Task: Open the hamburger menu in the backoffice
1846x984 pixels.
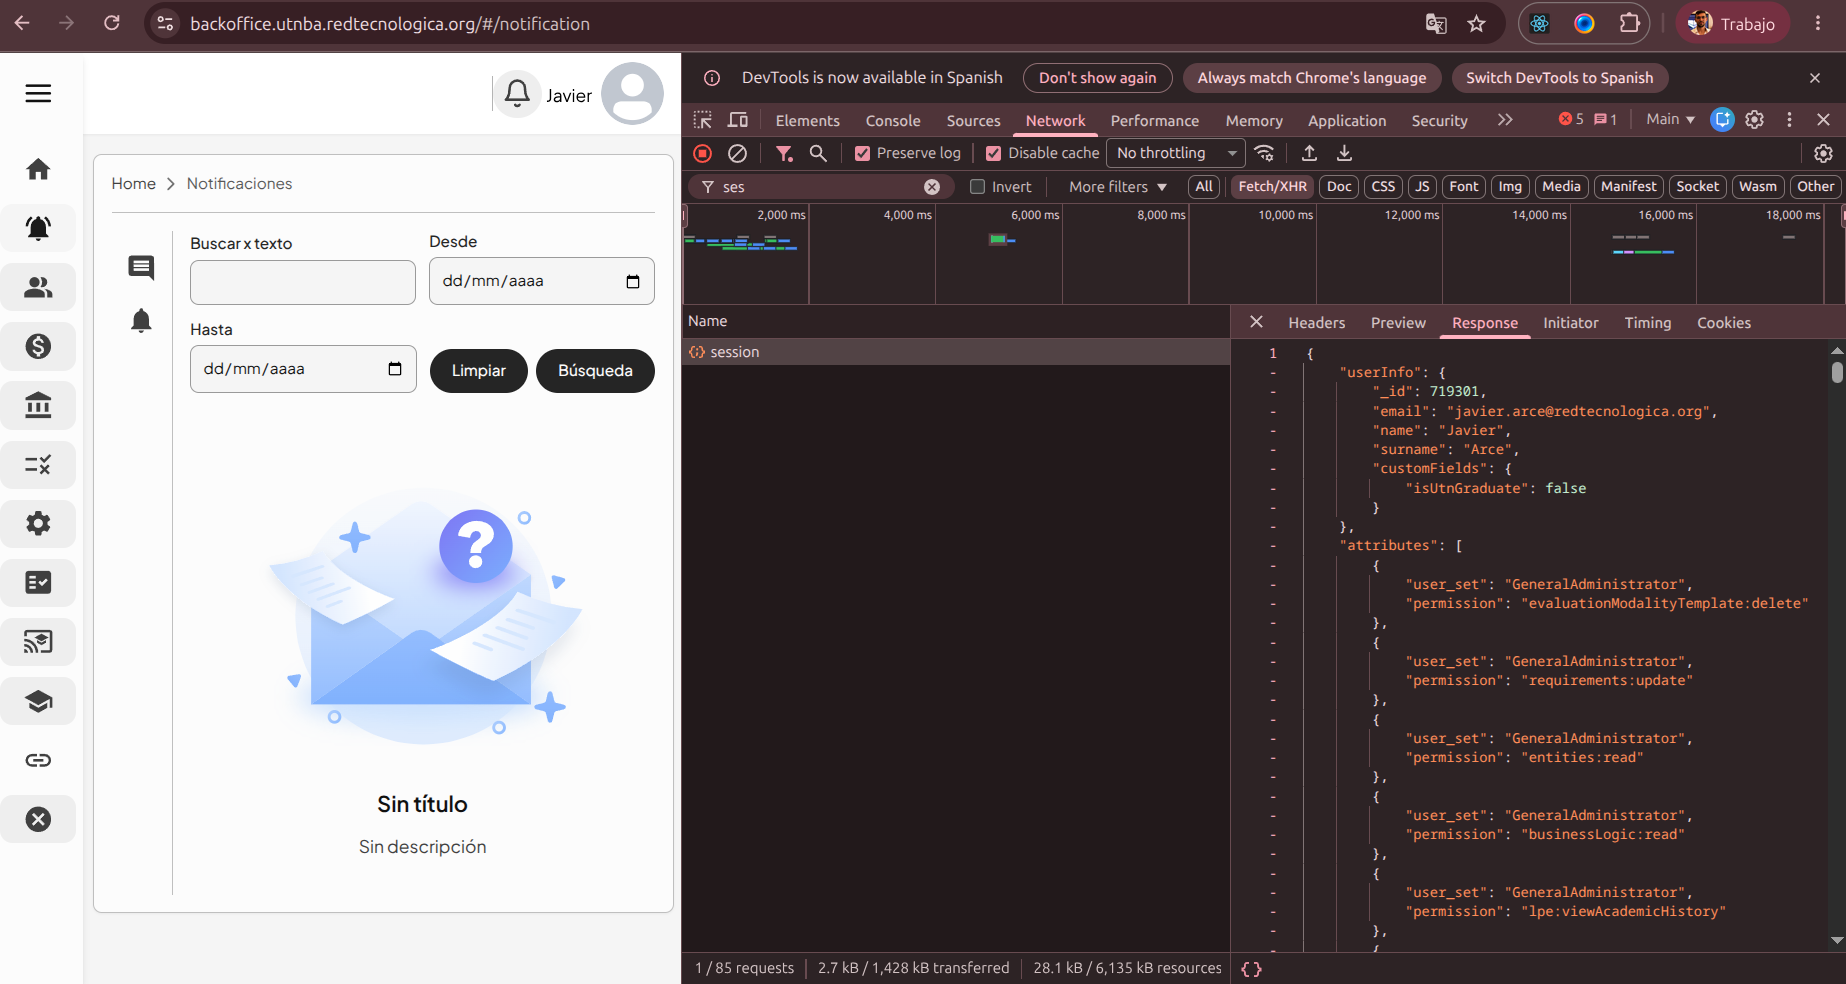Action: pyautogui.click(x=38, y=94)
